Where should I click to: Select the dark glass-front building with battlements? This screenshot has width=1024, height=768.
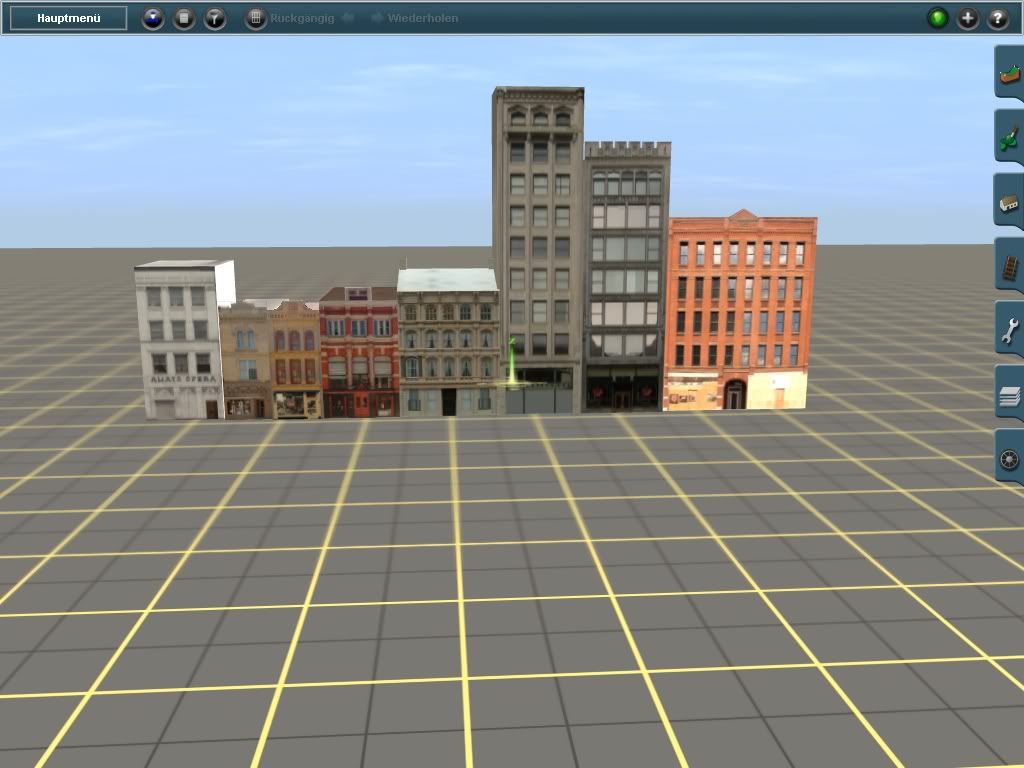pos(626,278)
